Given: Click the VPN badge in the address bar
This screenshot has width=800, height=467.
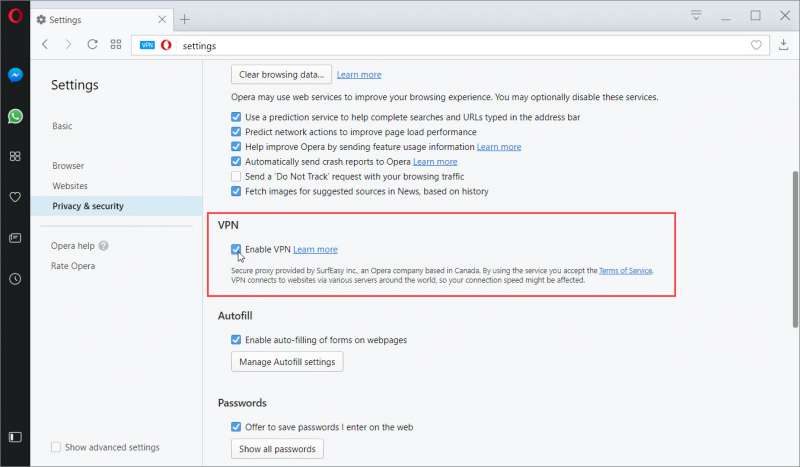Looking at the screenshot, I should coord(147,45).
